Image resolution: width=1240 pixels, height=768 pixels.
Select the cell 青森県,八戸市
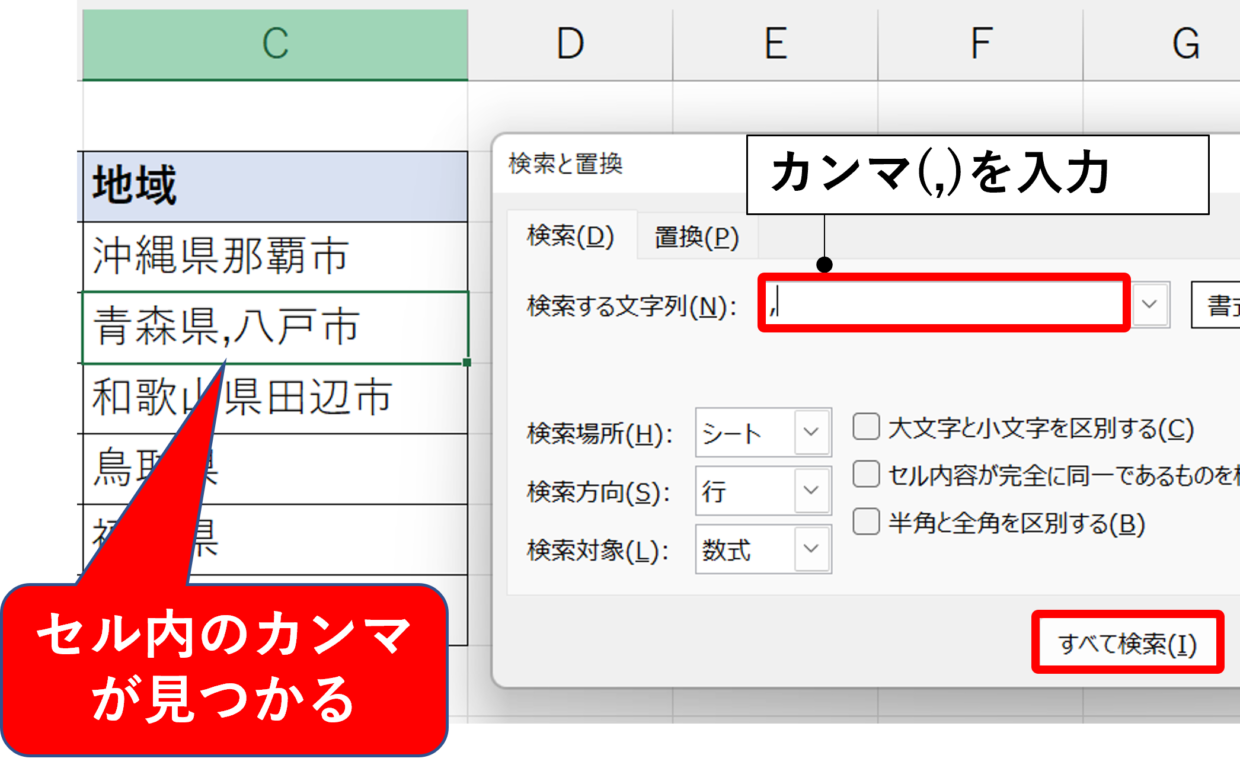[x=274, y=328]
